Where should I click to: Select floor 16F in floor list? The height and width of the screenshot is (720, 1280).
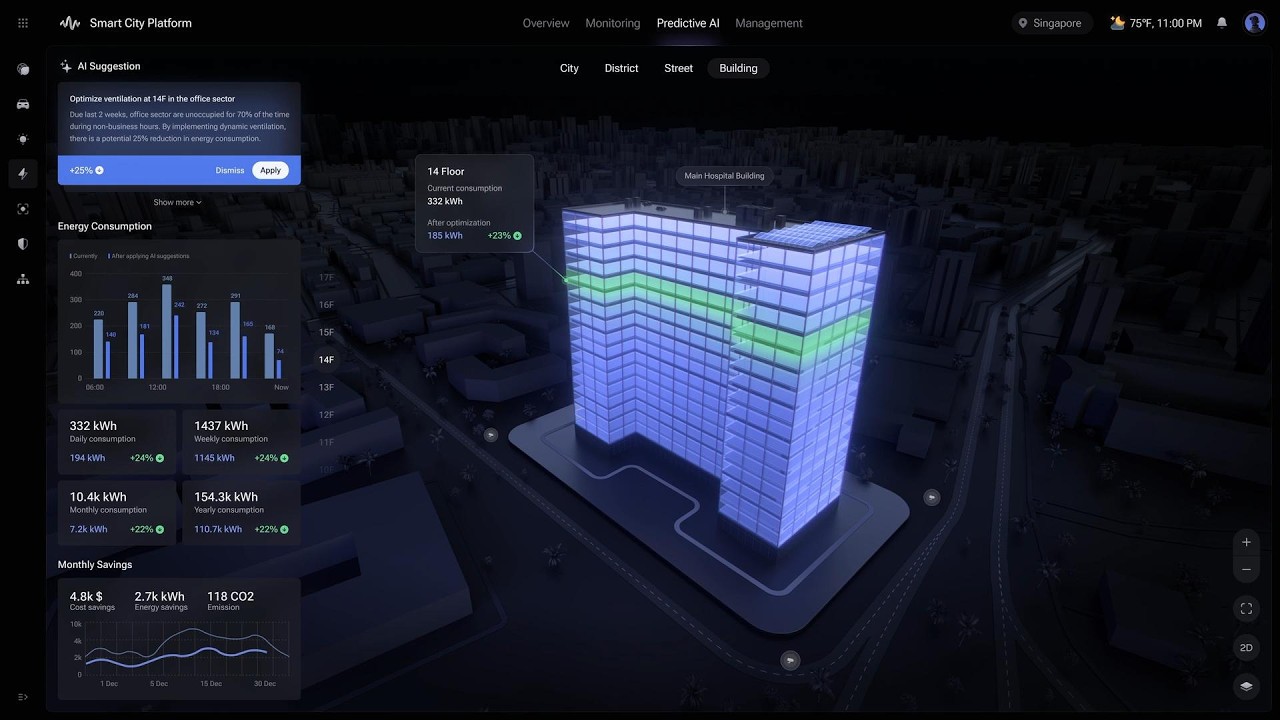326,305
